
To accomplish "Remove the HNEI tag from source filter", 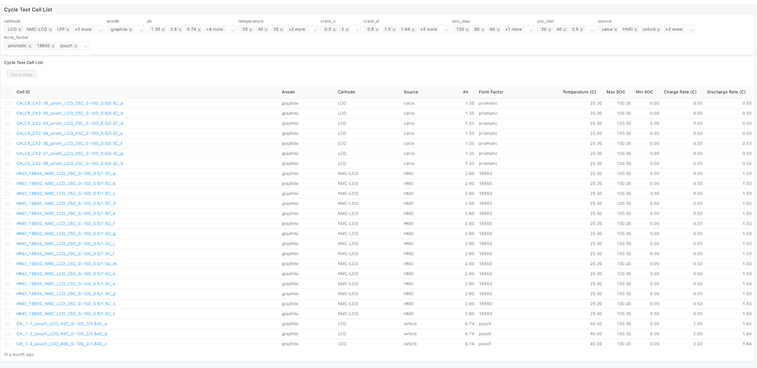I will (x=636, y=29).
